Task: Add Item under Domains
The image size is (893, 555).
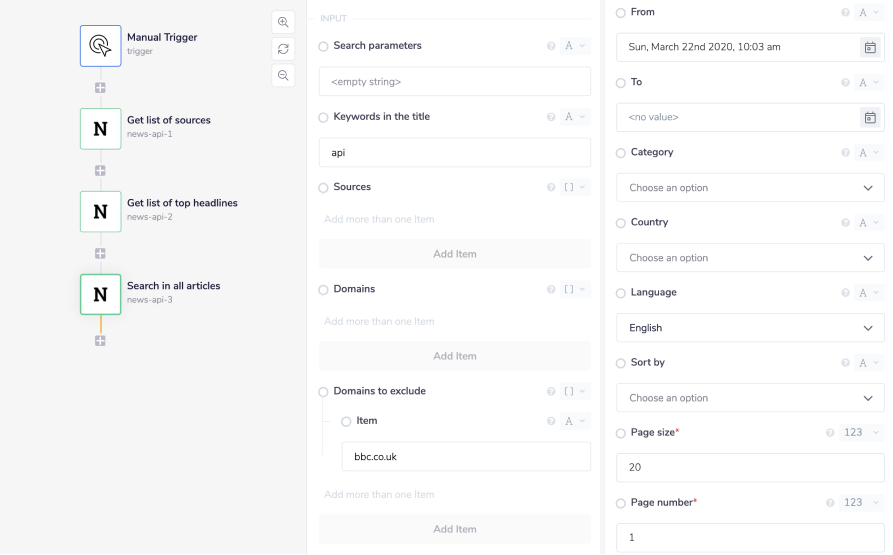Action: 454,356
